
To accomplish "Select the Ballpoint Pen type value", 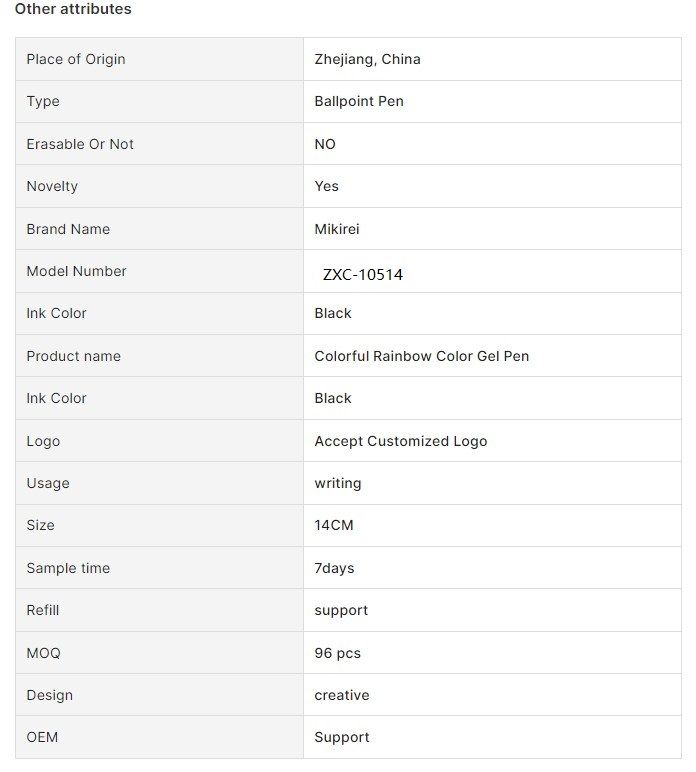I will pos(359,101).
